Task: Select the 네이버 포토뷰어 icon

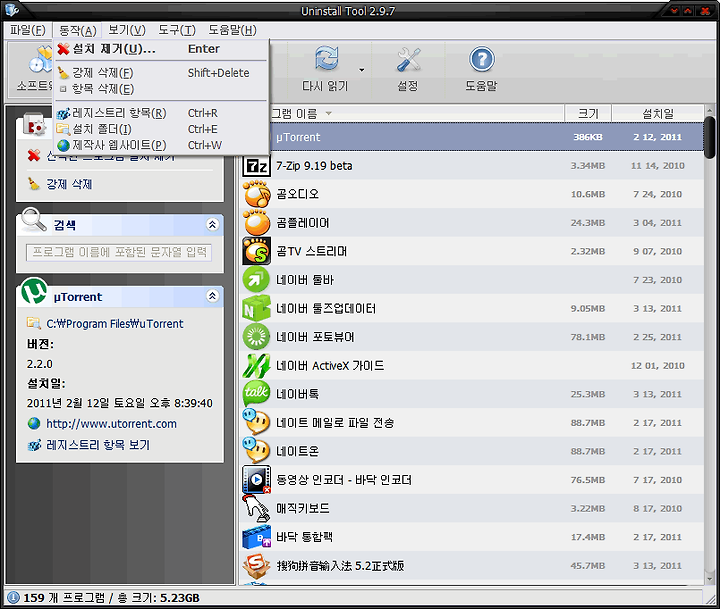Action: tap(256, 337)
